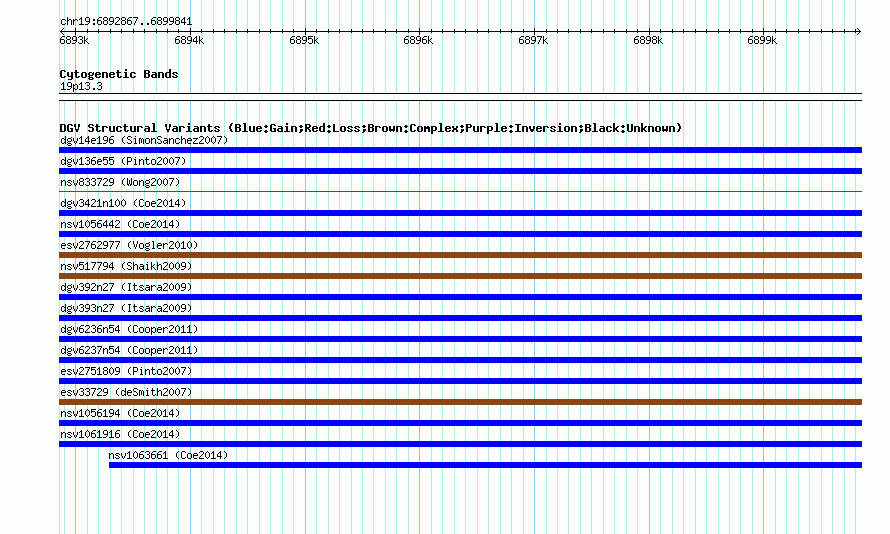Select the dgv392n27 blue variant bar
890x534 pixels.
(460, 297)
